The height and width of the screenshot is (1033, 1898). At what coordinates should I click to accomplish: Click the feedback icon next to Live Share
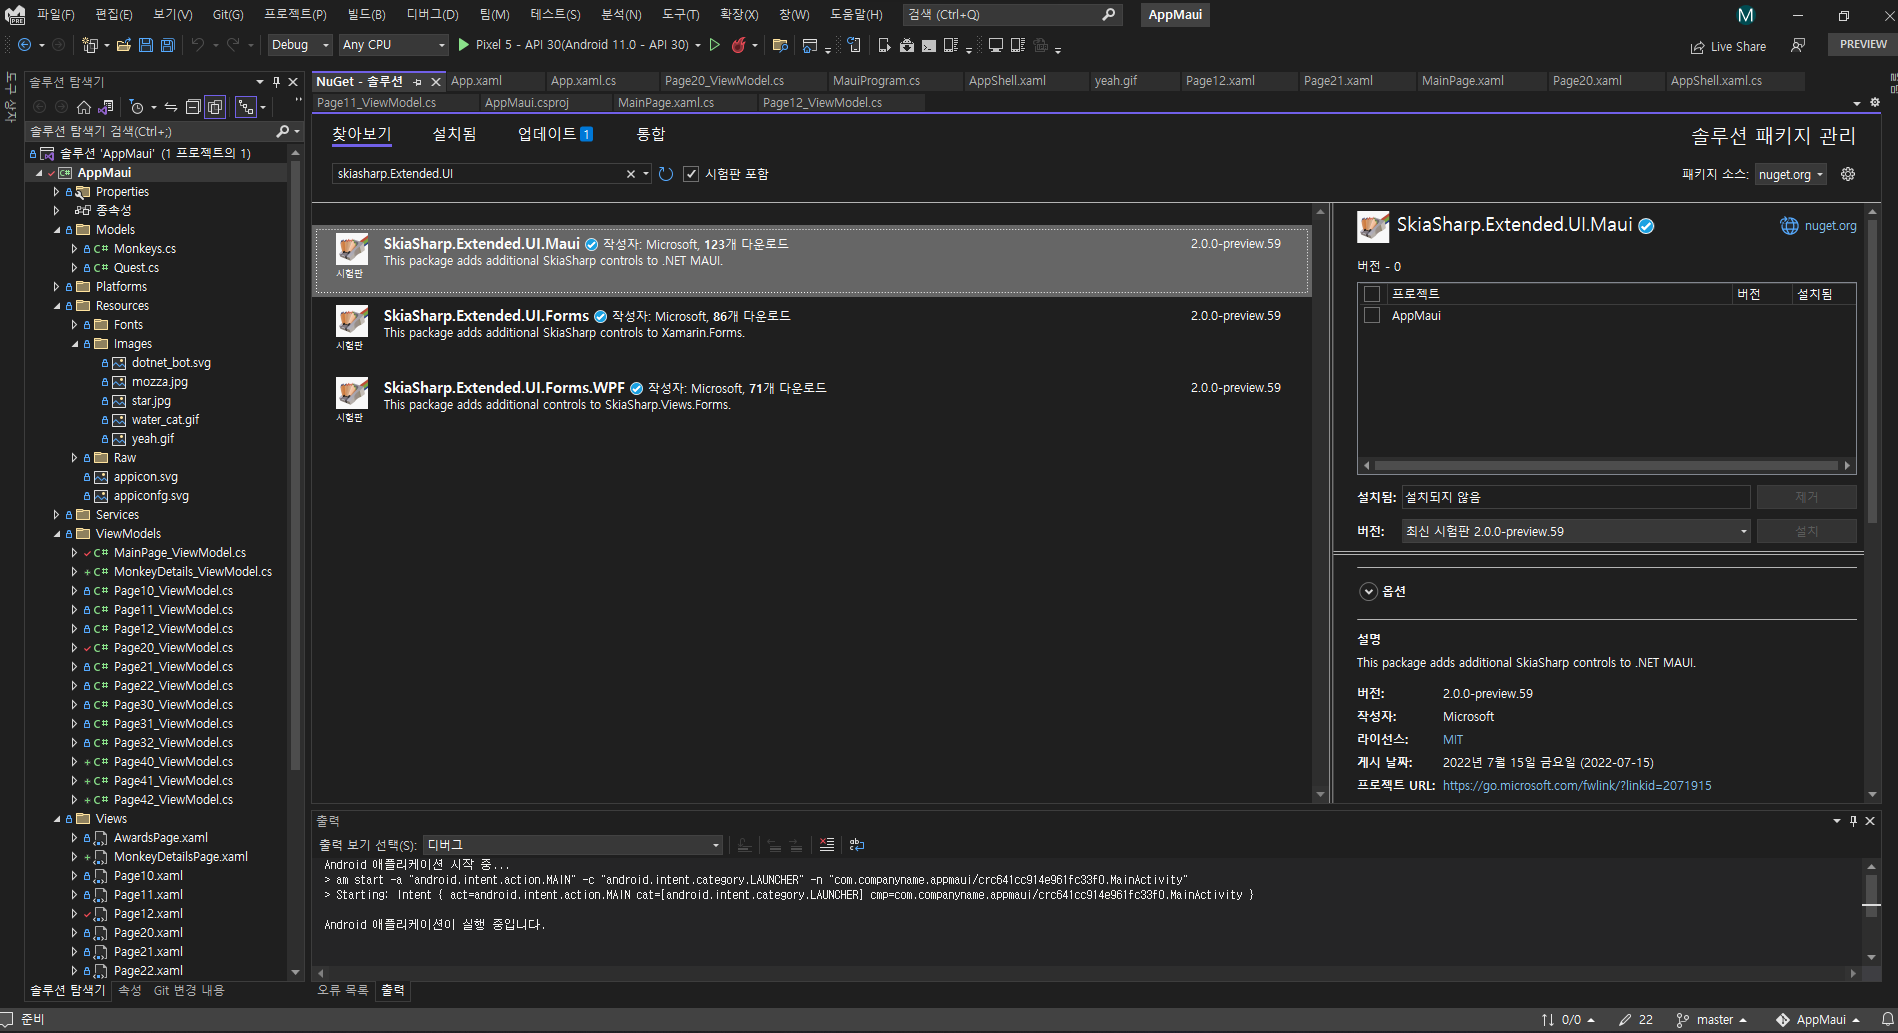click(1798, 46)
